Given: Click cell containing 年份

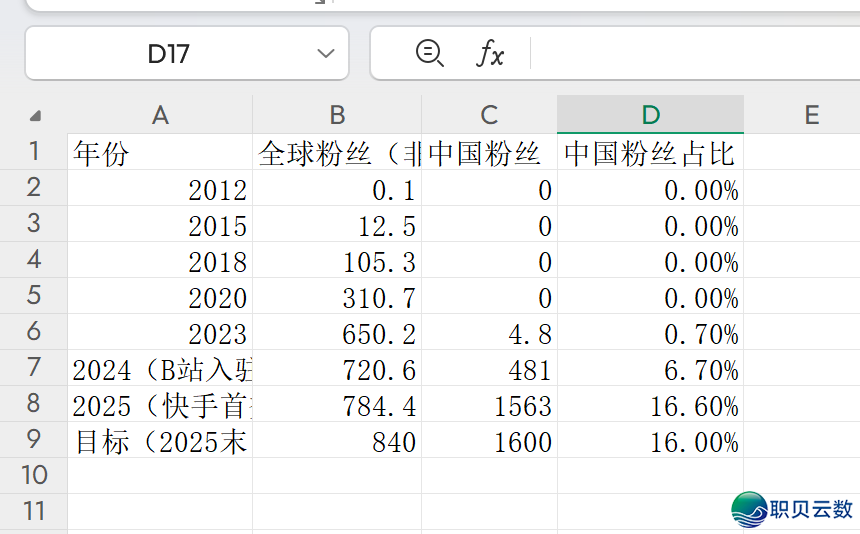Looking at the screenshot, I should coord(160,153).
